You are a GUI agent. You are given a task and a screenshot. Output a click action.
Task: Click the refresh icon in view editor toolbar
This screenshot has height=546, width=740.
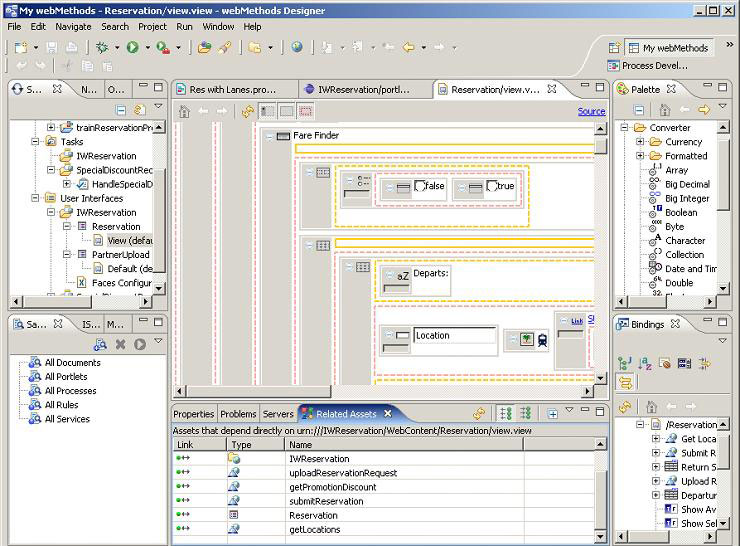click(x=247, y=111)
